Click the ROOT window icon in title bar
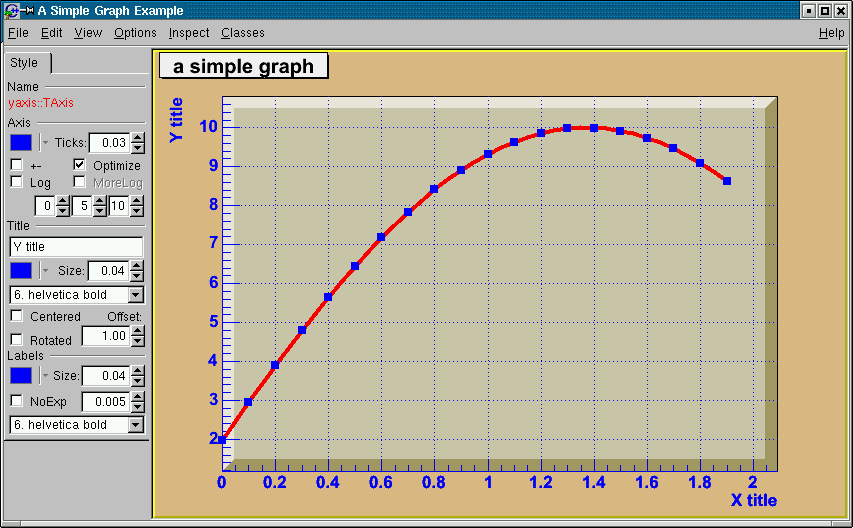 click(10, 11)
